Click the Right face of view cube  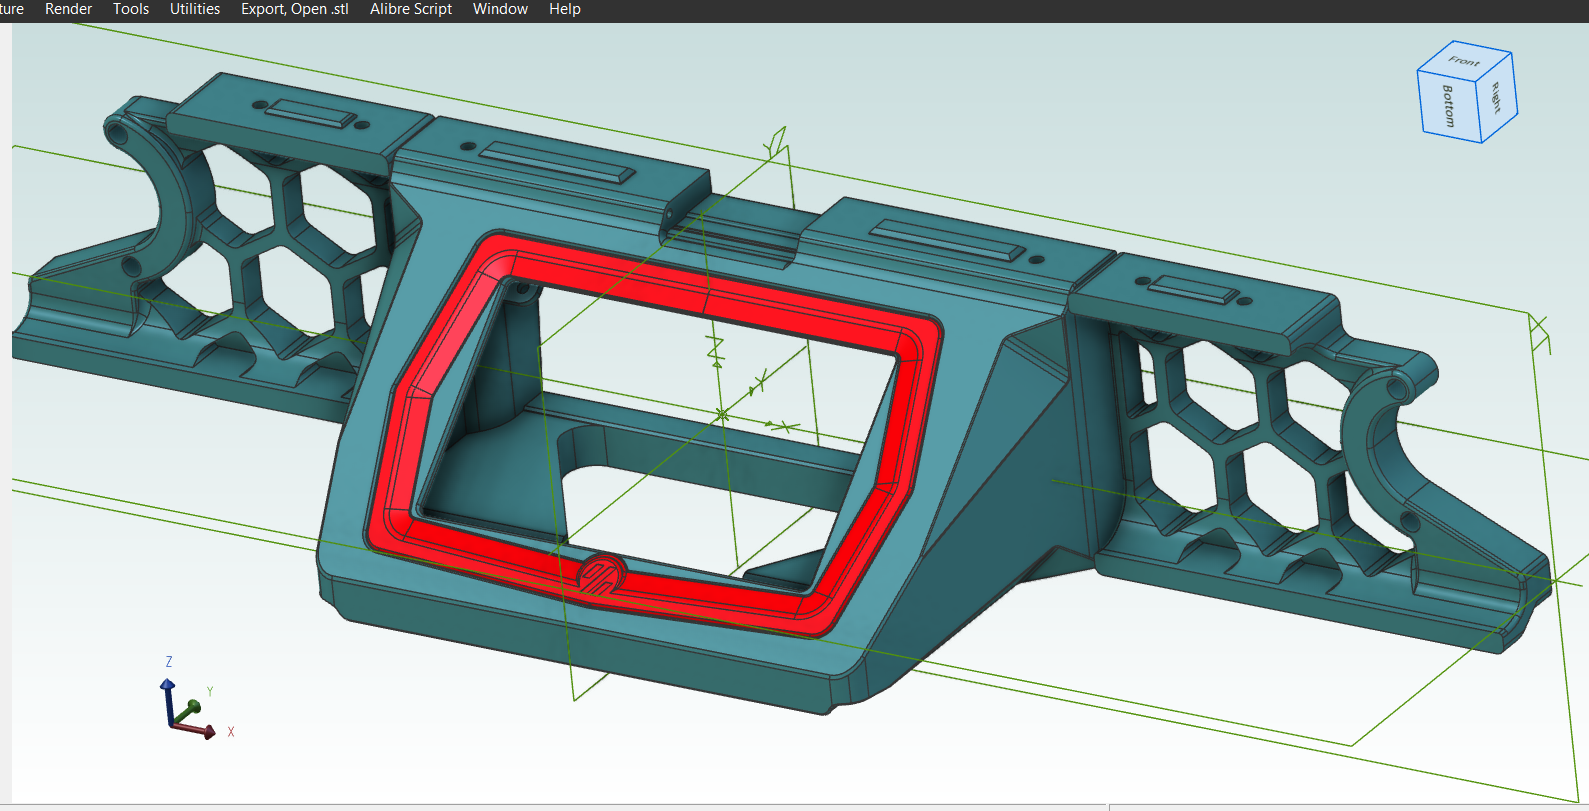[1497, 97]
